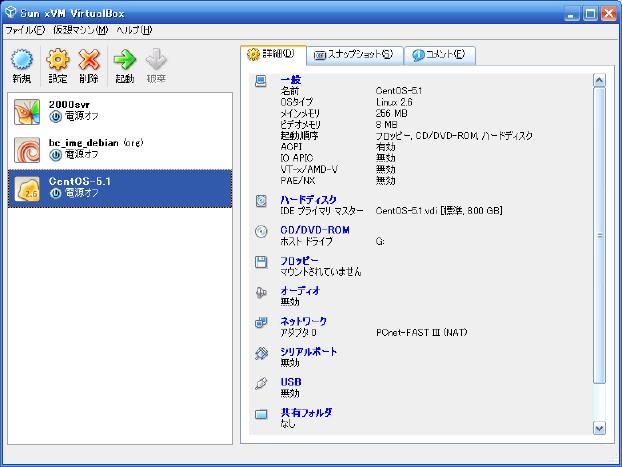Select the CentOS-5.1 machine name in list
Viewport: 622px width, 467px height.
coord(80,181)
